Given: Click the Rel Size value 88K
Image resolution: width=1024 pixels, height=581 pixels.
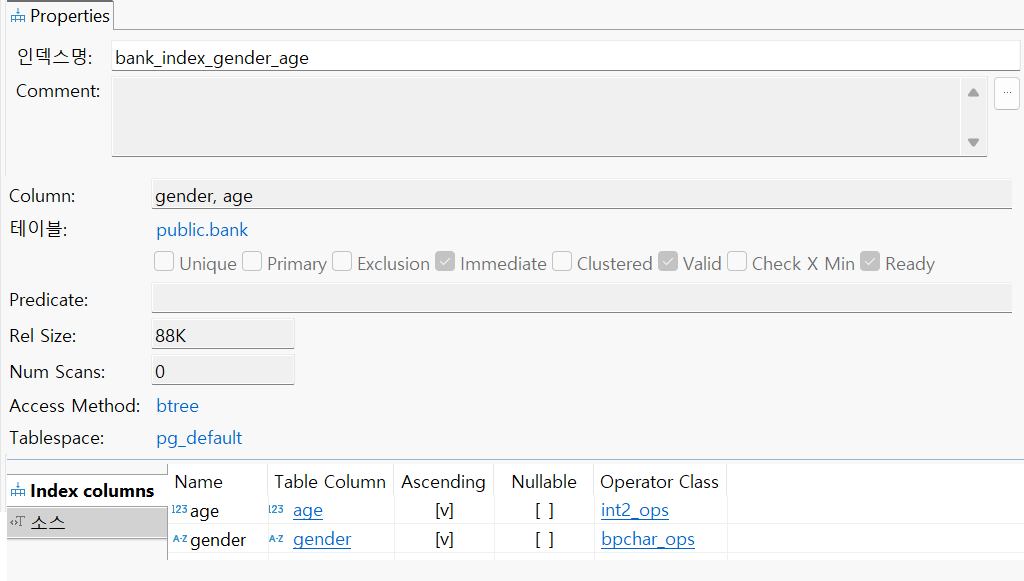Looking at the screenshot, I should [x=223, y=335].
